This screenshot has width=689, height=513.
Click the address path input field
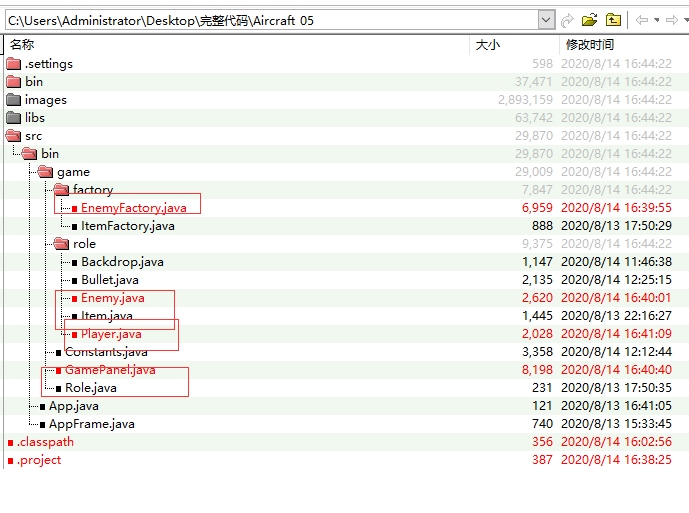point(272,20)
